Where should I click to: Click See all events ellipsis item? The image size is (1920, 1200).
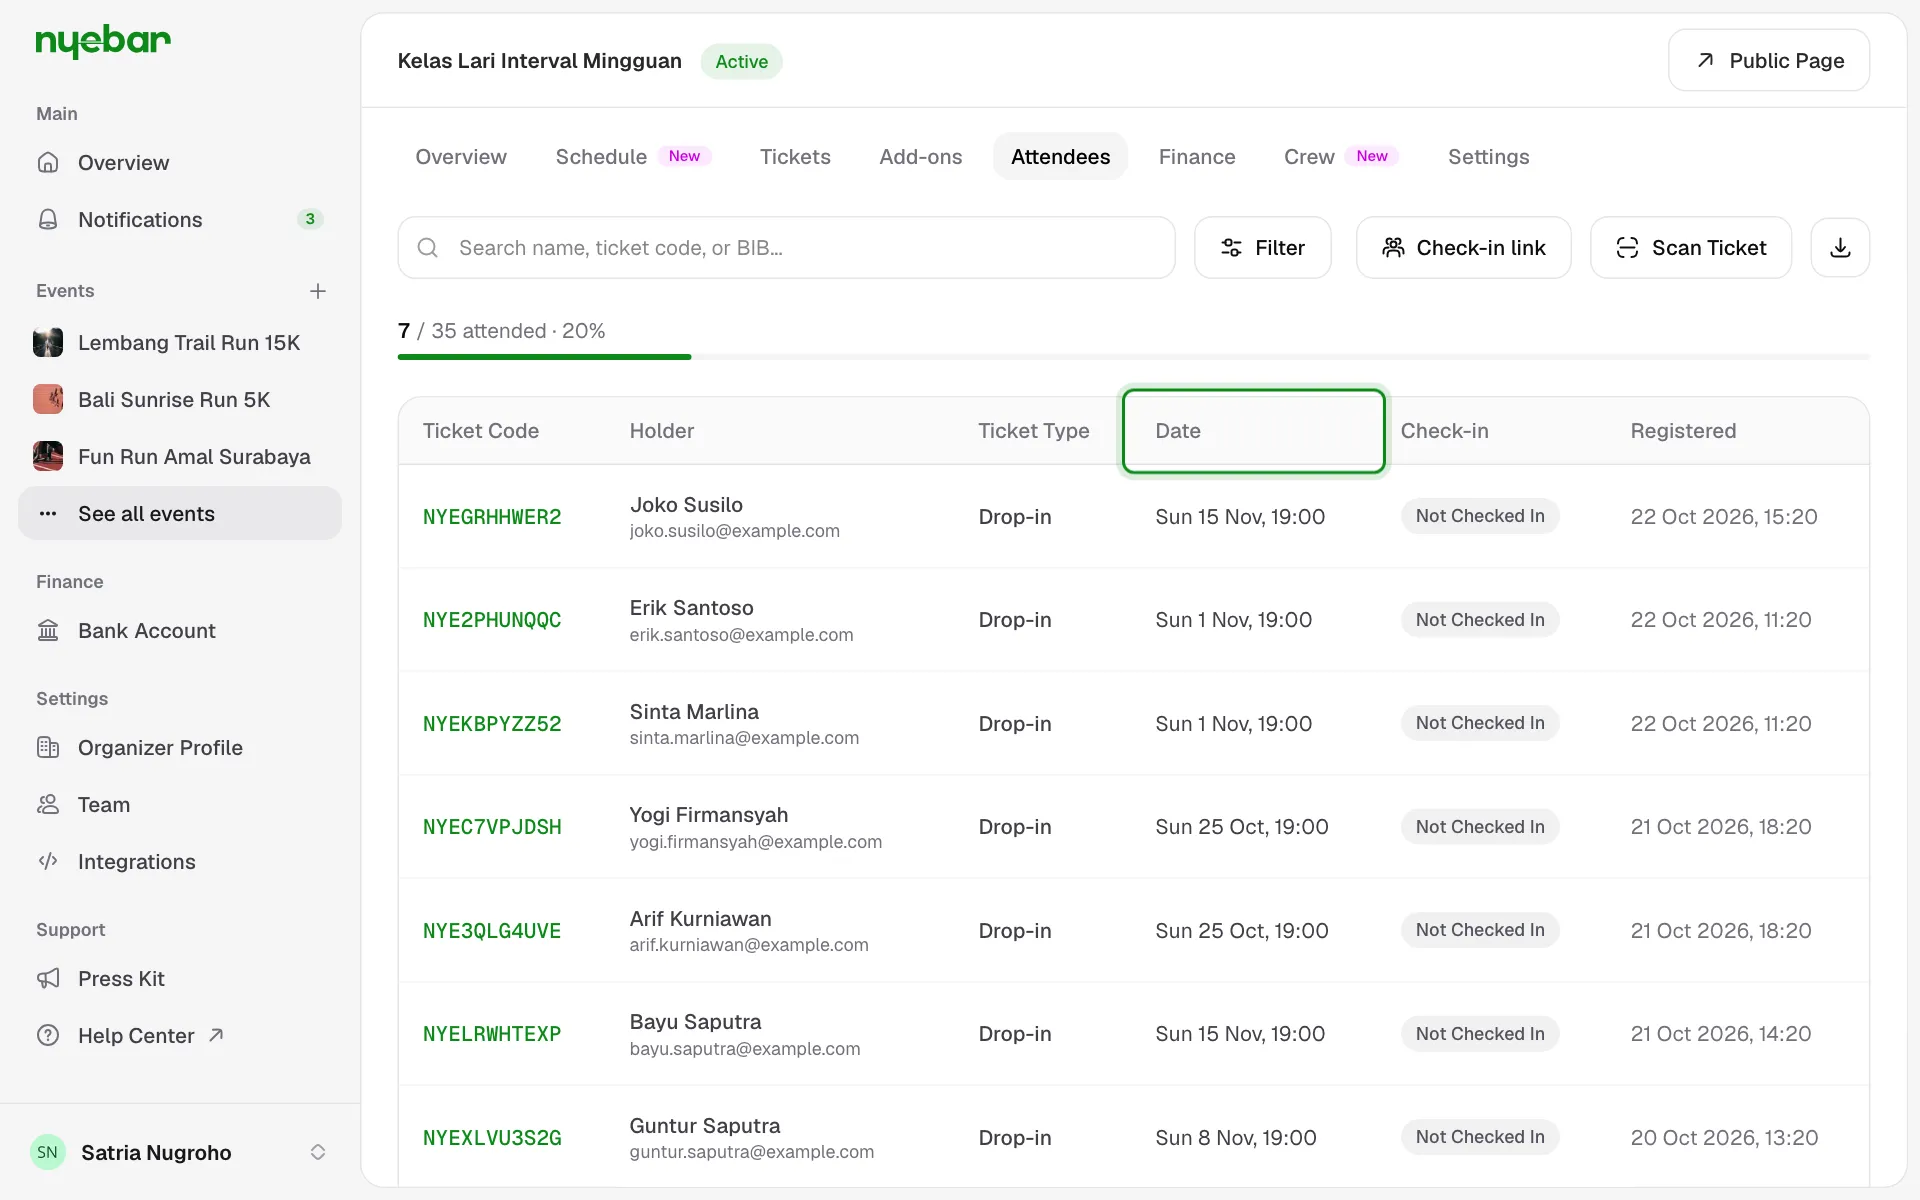180,513
